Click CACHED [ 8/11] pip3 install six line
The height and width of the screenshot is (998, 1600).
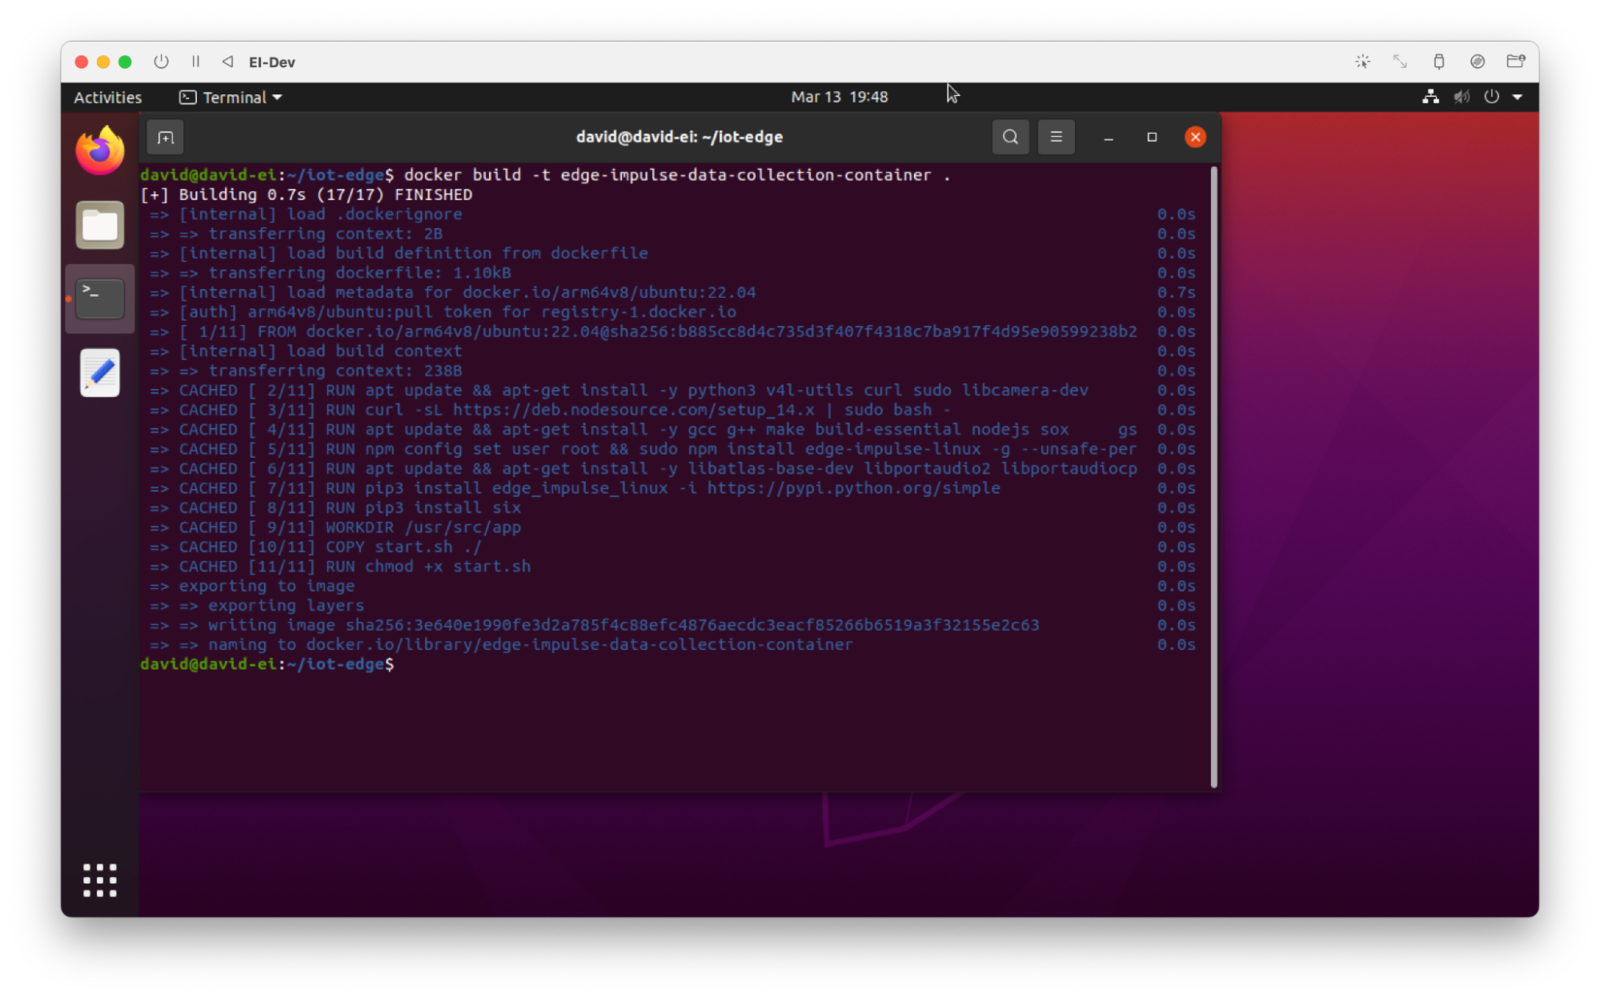pyautogui.click(x=336, y=508)
